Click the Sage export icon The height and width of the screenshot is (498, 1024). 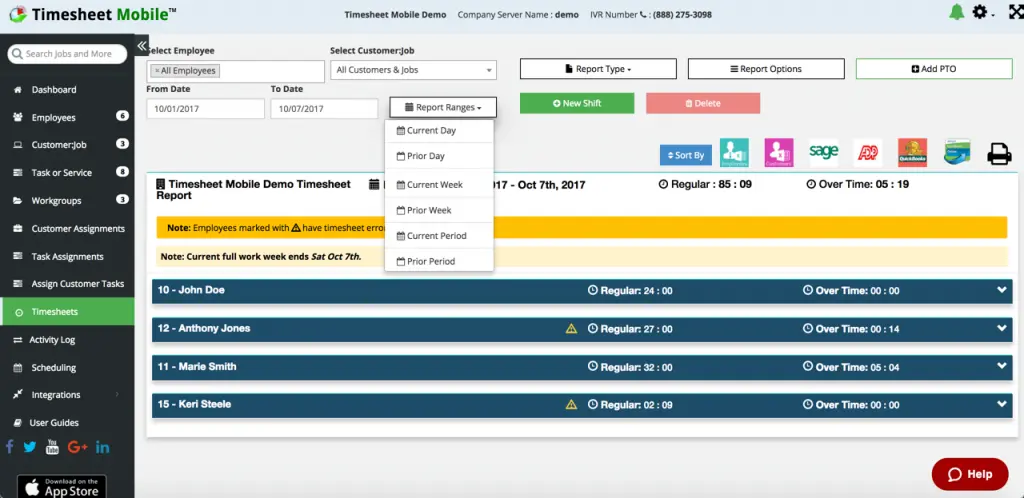[x=824, y=152]
